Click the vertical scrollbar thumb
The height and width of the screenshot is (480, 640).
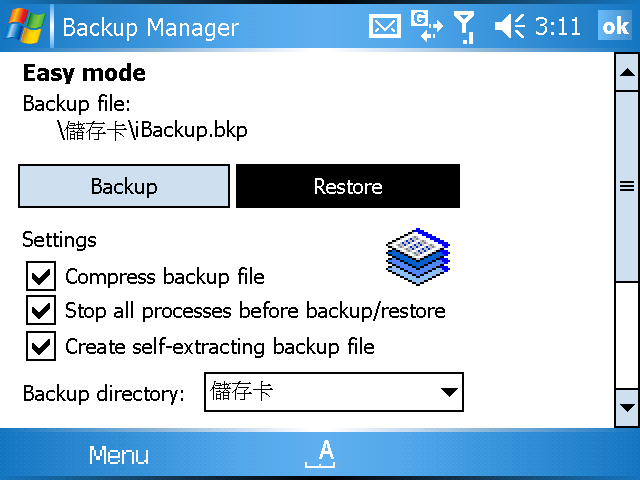tap(627, 186)
